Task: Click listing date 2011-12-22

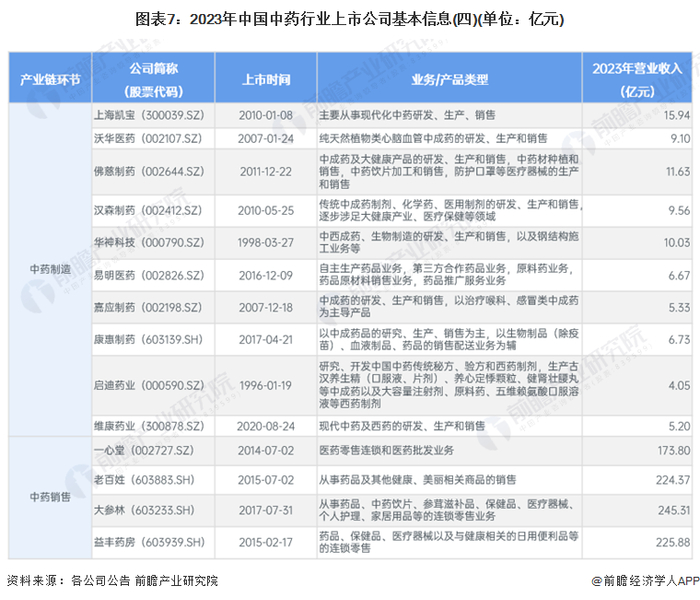Action: coord(266,172)
